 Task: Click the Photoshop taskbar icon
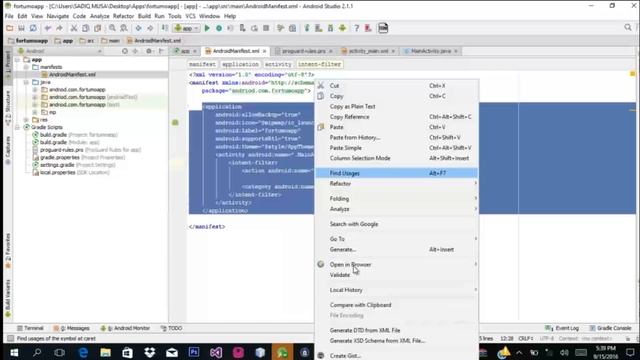click(194, 352)
